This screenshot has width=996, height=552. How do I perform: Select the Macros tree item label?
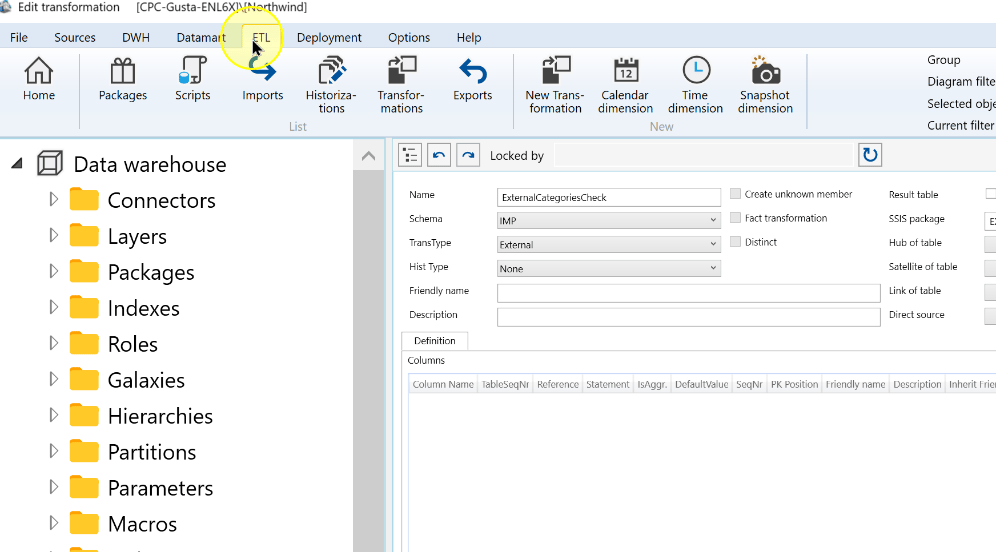[142, 524]
